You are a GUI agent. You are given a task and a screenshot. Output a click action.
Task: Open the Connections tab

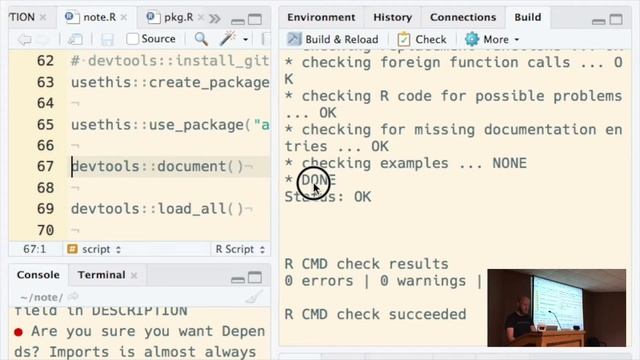[463, 17]
